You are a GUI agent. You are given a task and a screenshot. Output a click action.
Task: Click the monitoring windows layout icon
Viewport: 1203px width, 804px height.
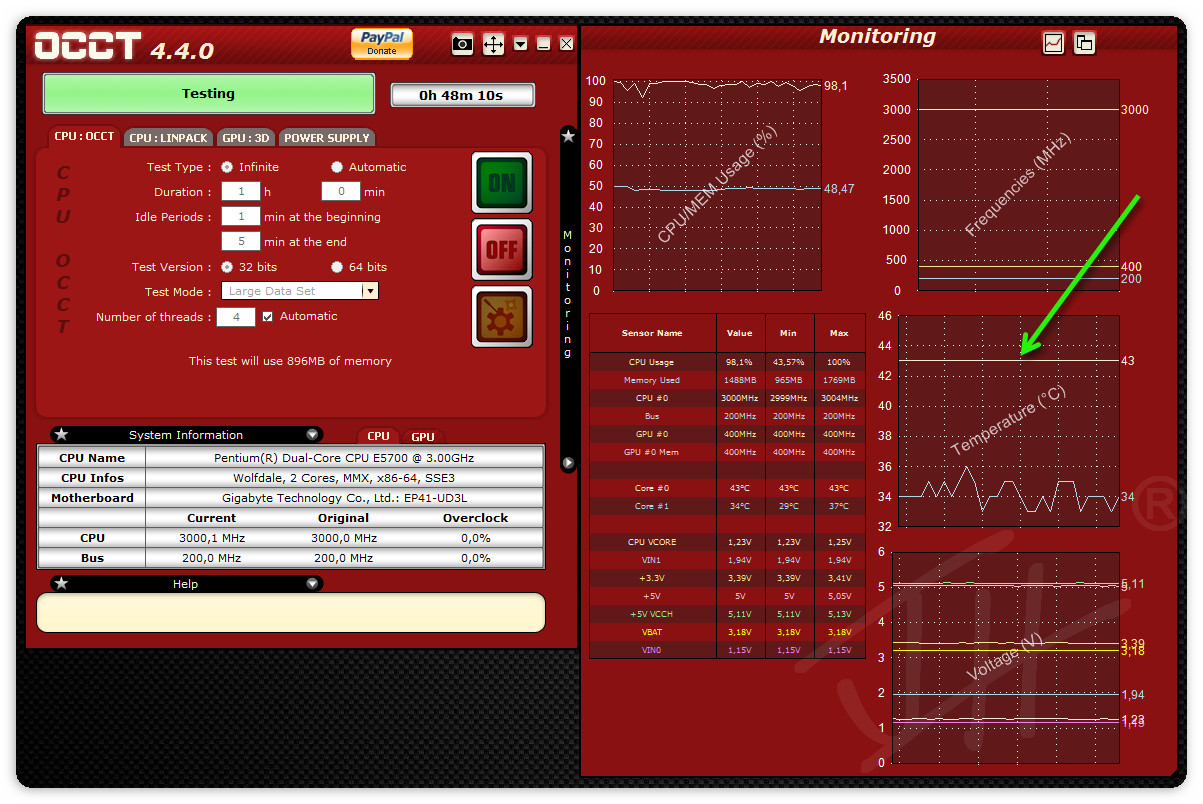coord(1084,43)
